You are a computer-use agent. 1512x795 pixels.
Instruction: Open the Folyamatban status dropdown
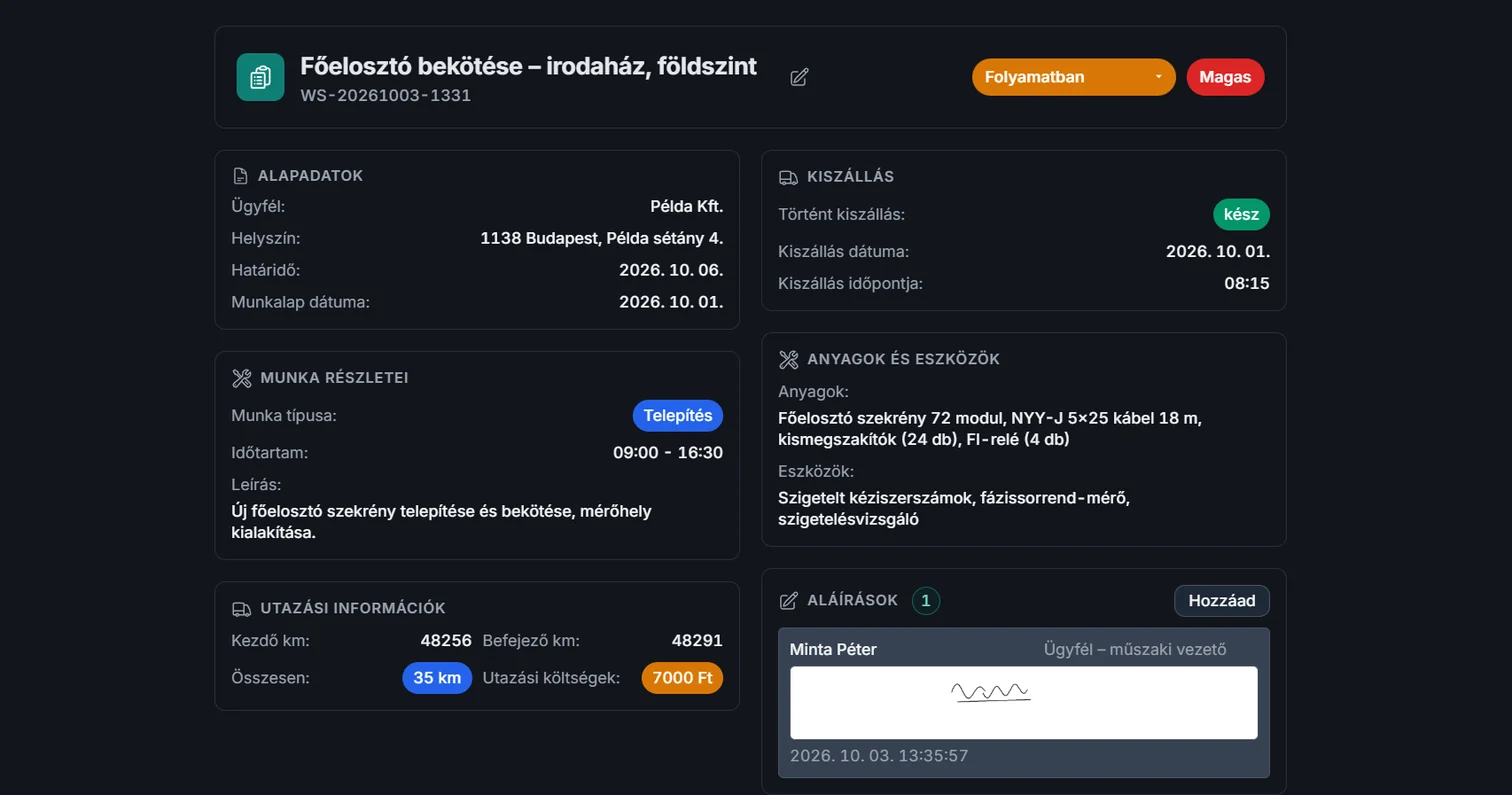pyautogui.click(x=1073, y=77)
